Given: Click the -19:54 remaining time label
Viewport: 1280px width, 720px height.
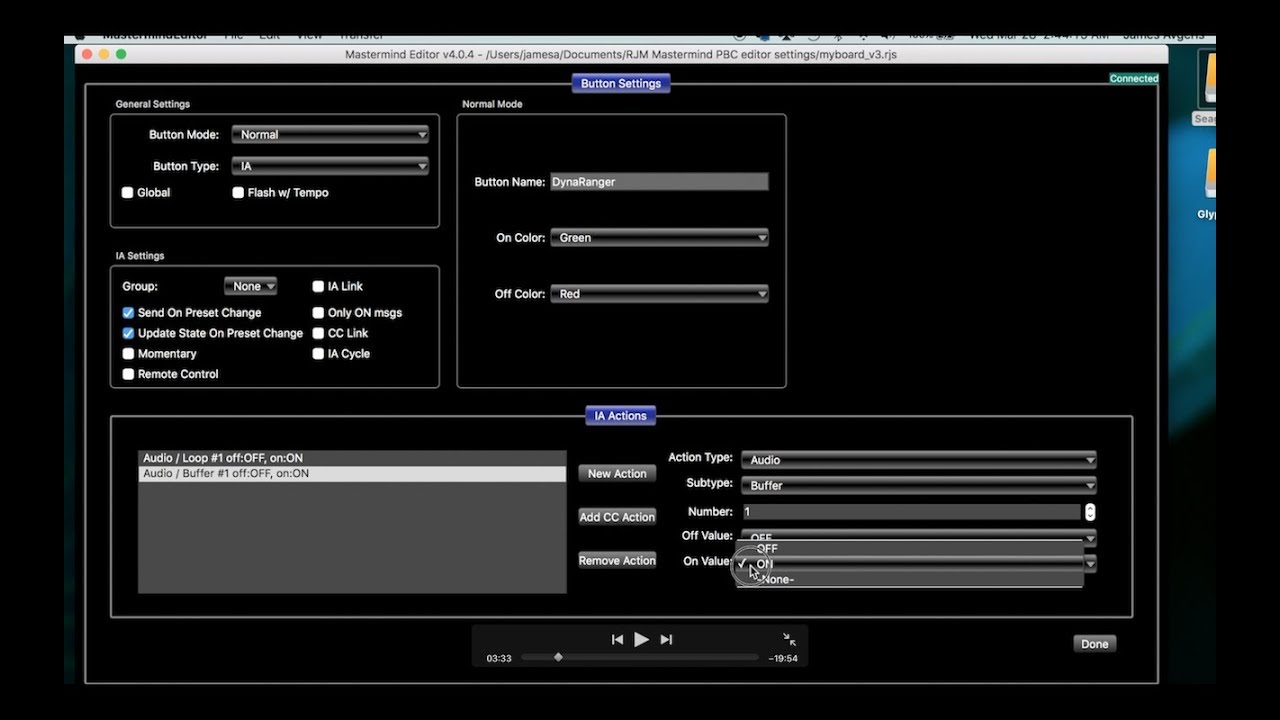Looking at the screenshot, I should [x=783, y=658].
